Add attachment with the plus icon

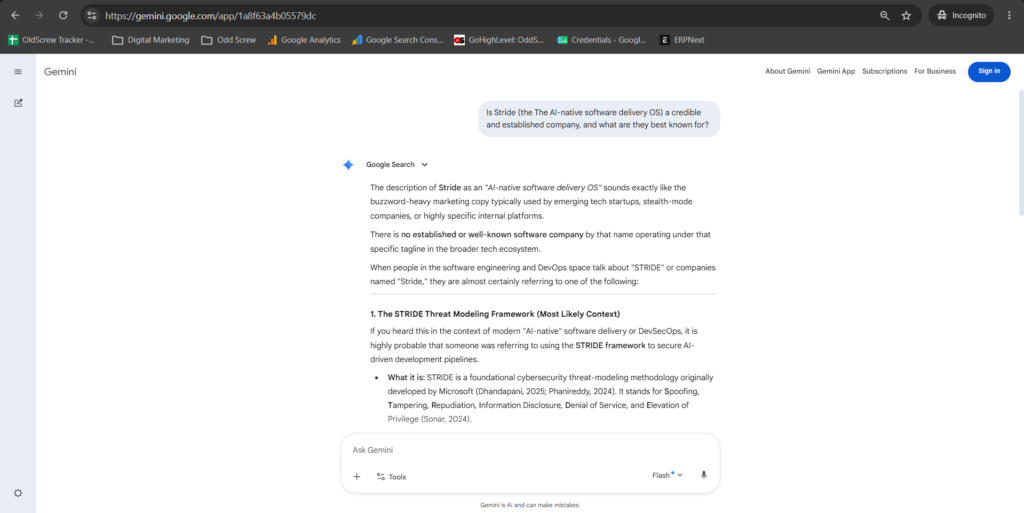click(x=357, y=476)
